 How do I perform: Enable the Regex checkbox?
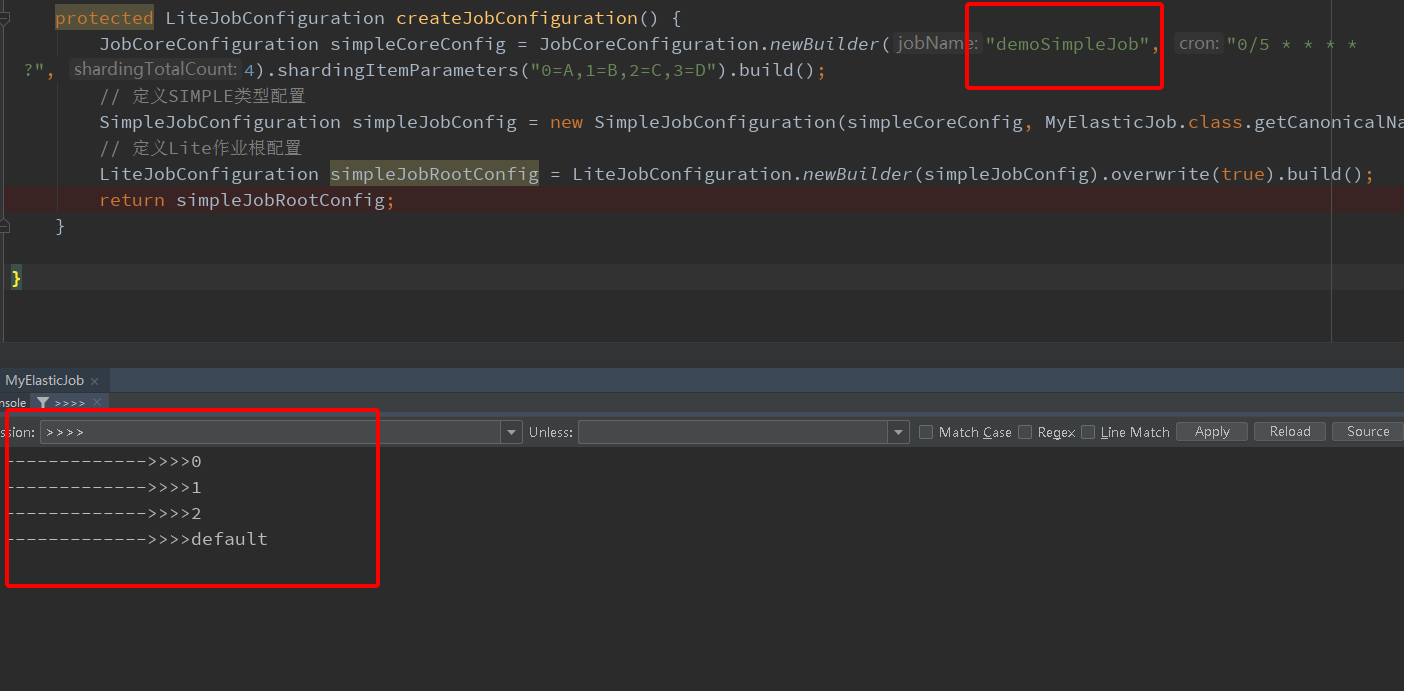click(1025, 432)
